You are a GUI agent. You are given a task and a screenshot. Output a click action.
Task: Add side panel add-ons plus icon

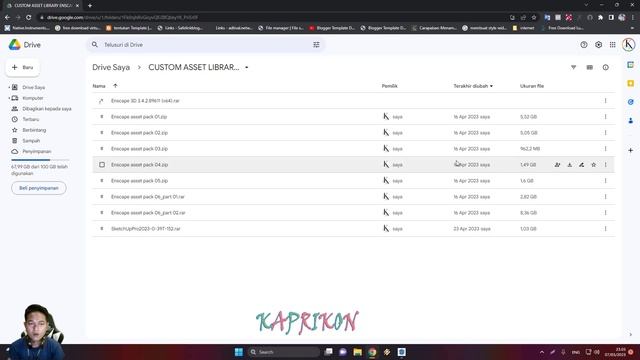pos(631,150)
